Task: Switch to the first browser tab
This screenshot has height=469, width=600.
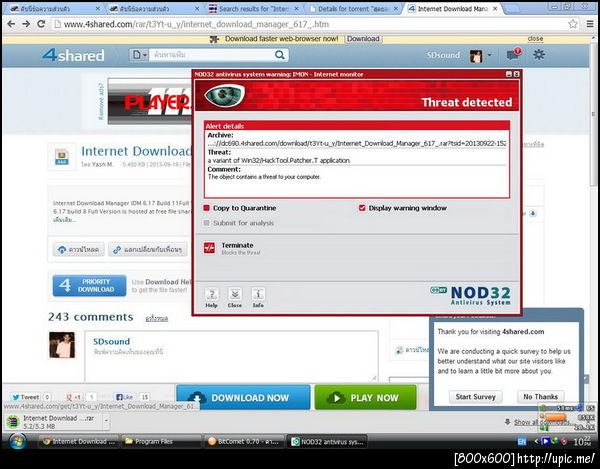Action: (x=55, y=8)
